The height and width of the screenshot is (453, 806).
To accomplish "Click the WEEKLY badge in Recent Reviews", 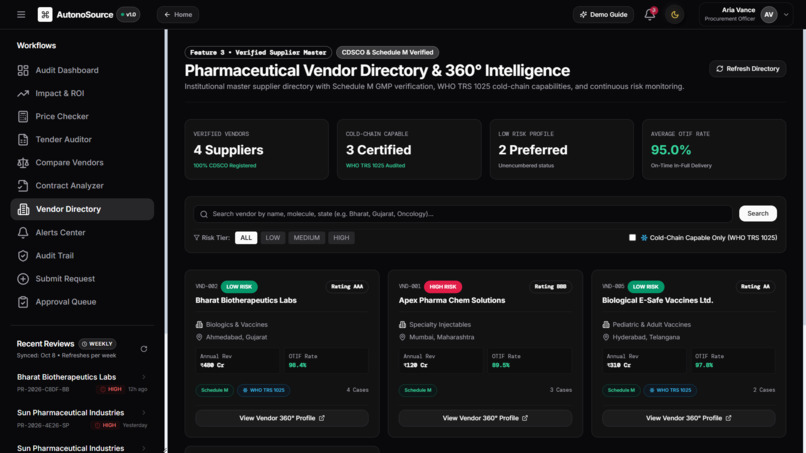I will tap(97, 343).
